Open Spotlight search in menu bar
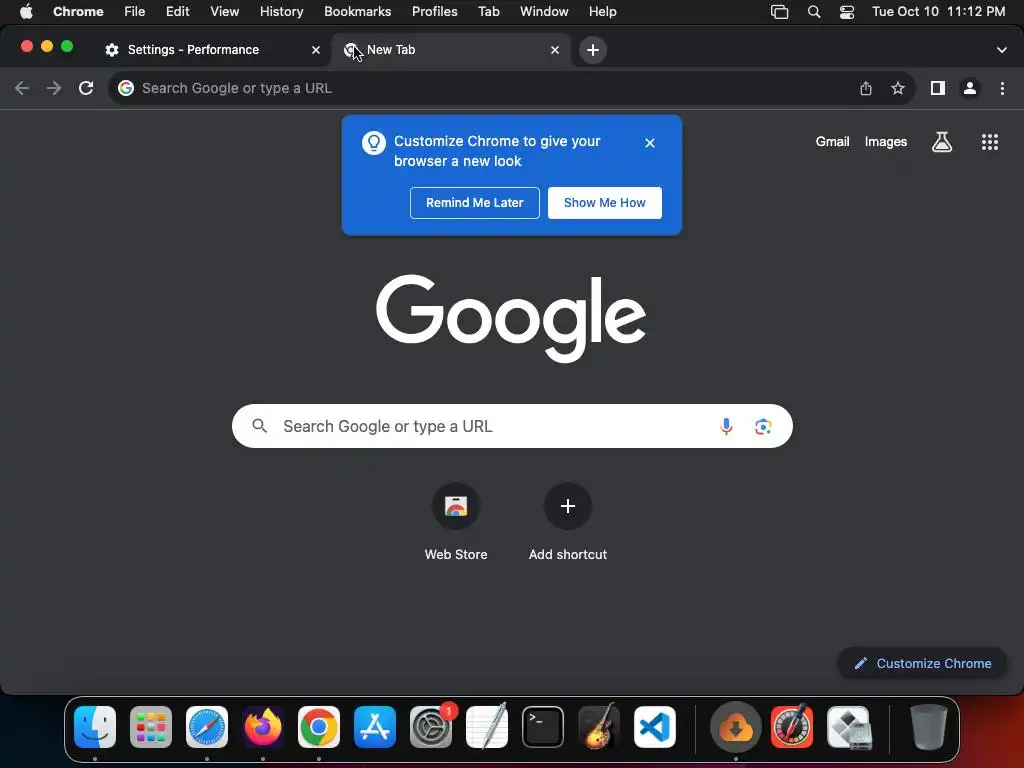The image size is (1024, 768). tap(814, 12)
